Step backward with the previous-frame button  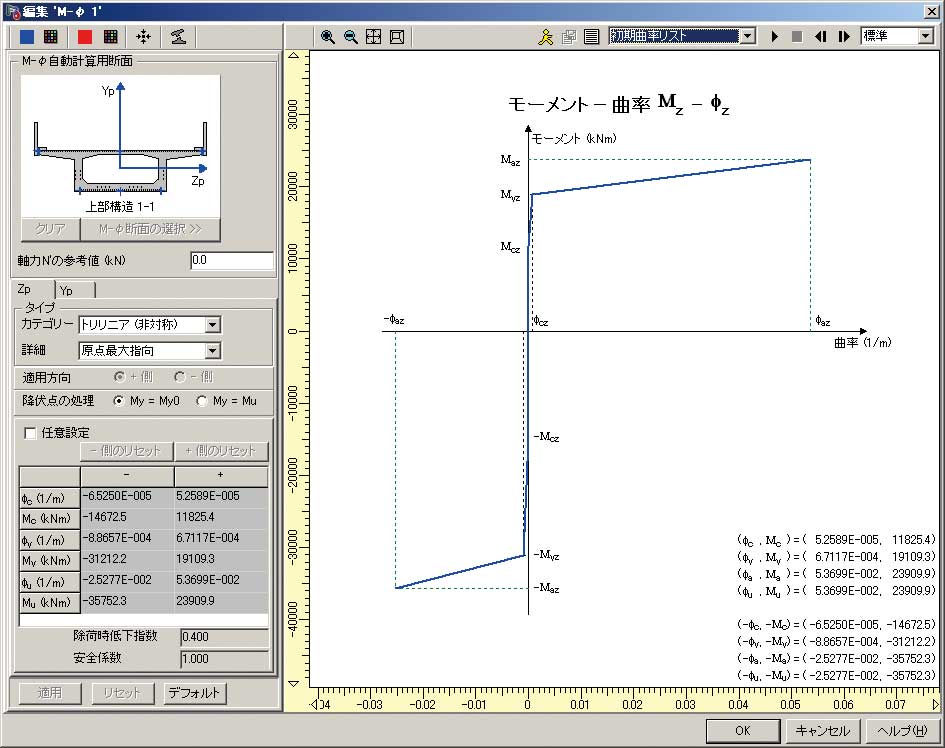tap(820, 37)
